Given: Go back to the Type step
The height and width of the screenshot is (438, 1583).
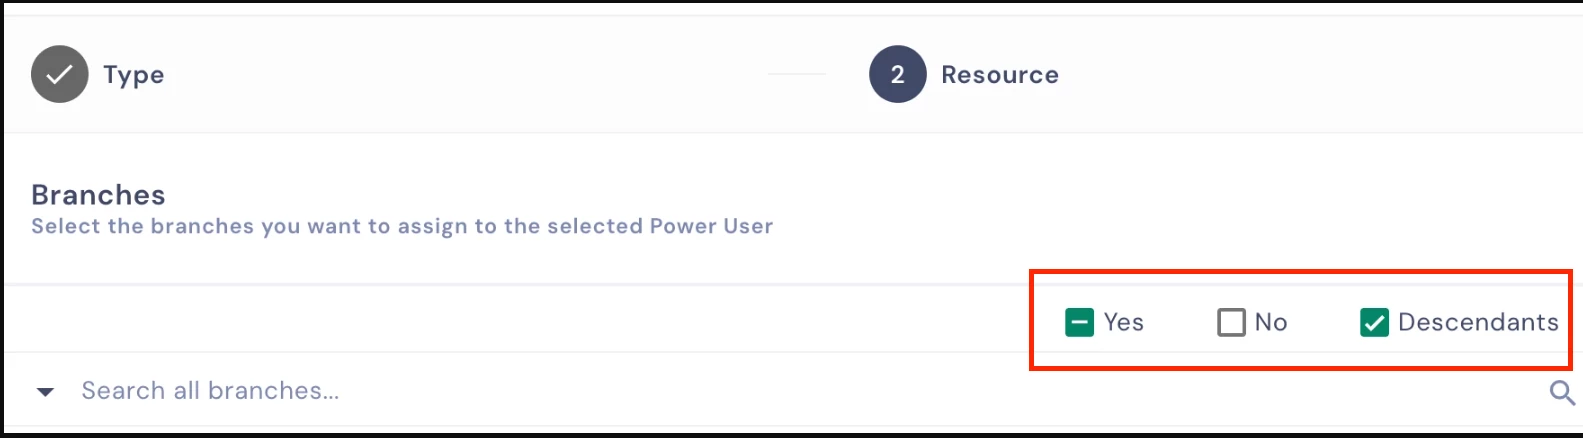Looking at the screenshot, I should [133, 75].
